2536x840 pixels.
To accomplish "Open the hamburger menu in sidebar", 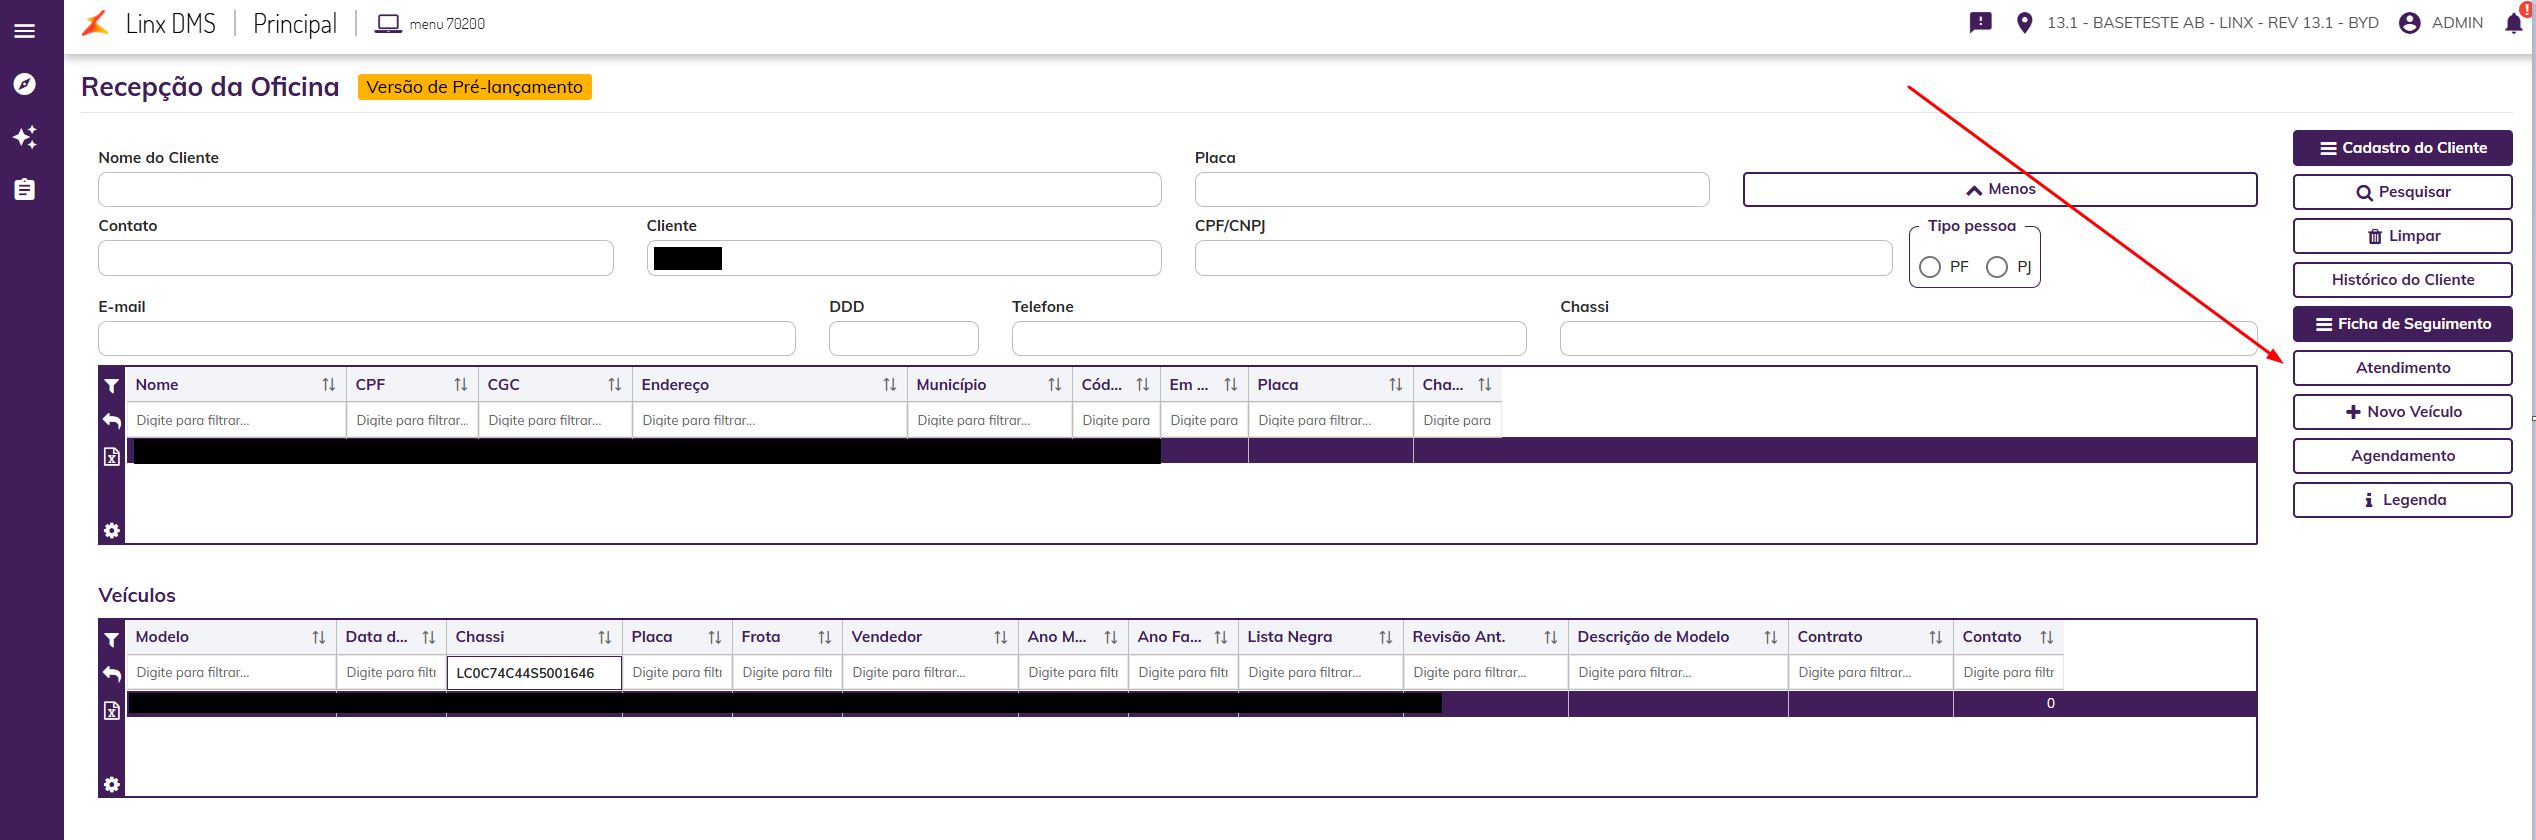I will coord(25,31).
